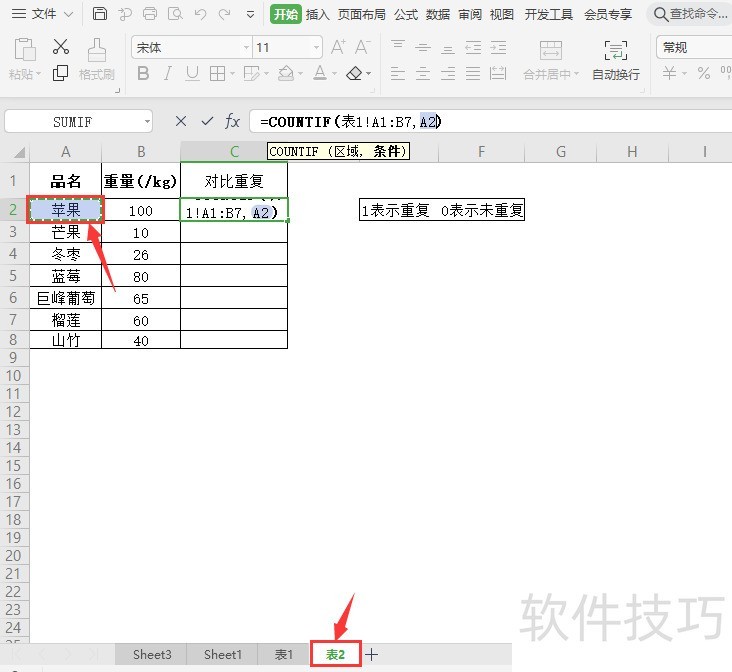This screenshot has height=672, width=732.
Task: Switch to the 公式 ribbon tab
Action: point(406,14)
